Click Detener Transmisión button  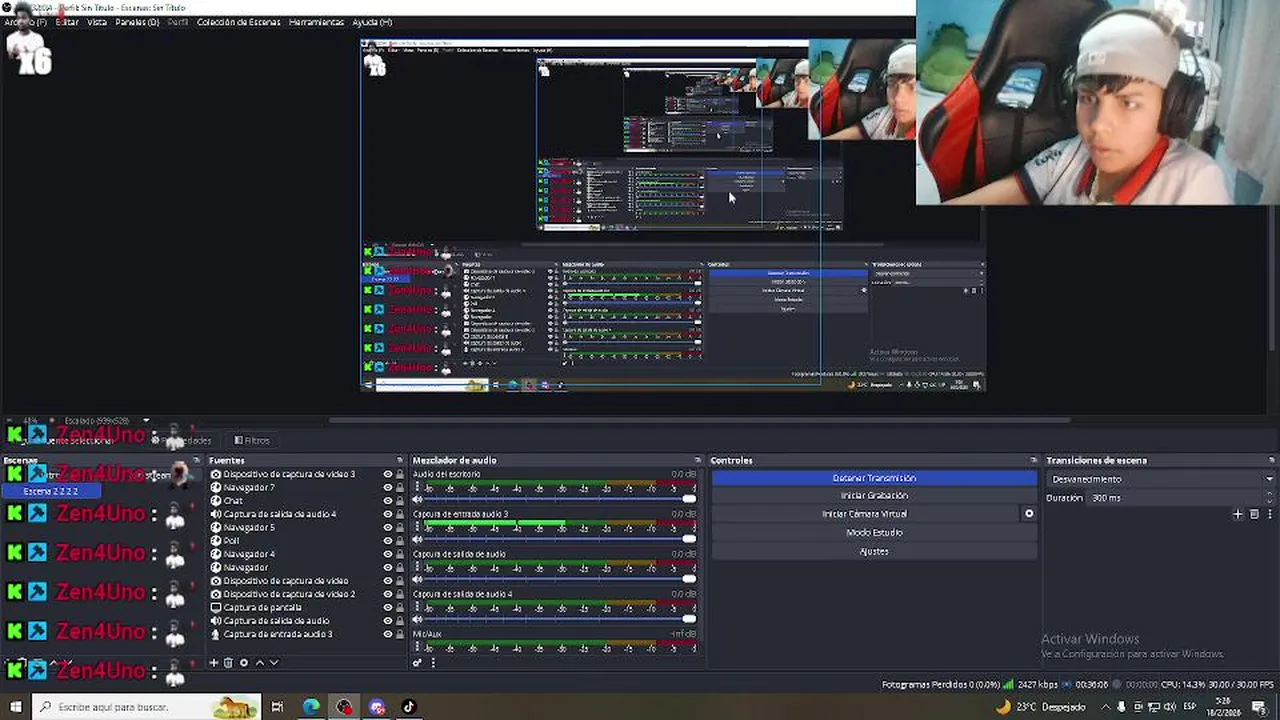tap(874, 478)
